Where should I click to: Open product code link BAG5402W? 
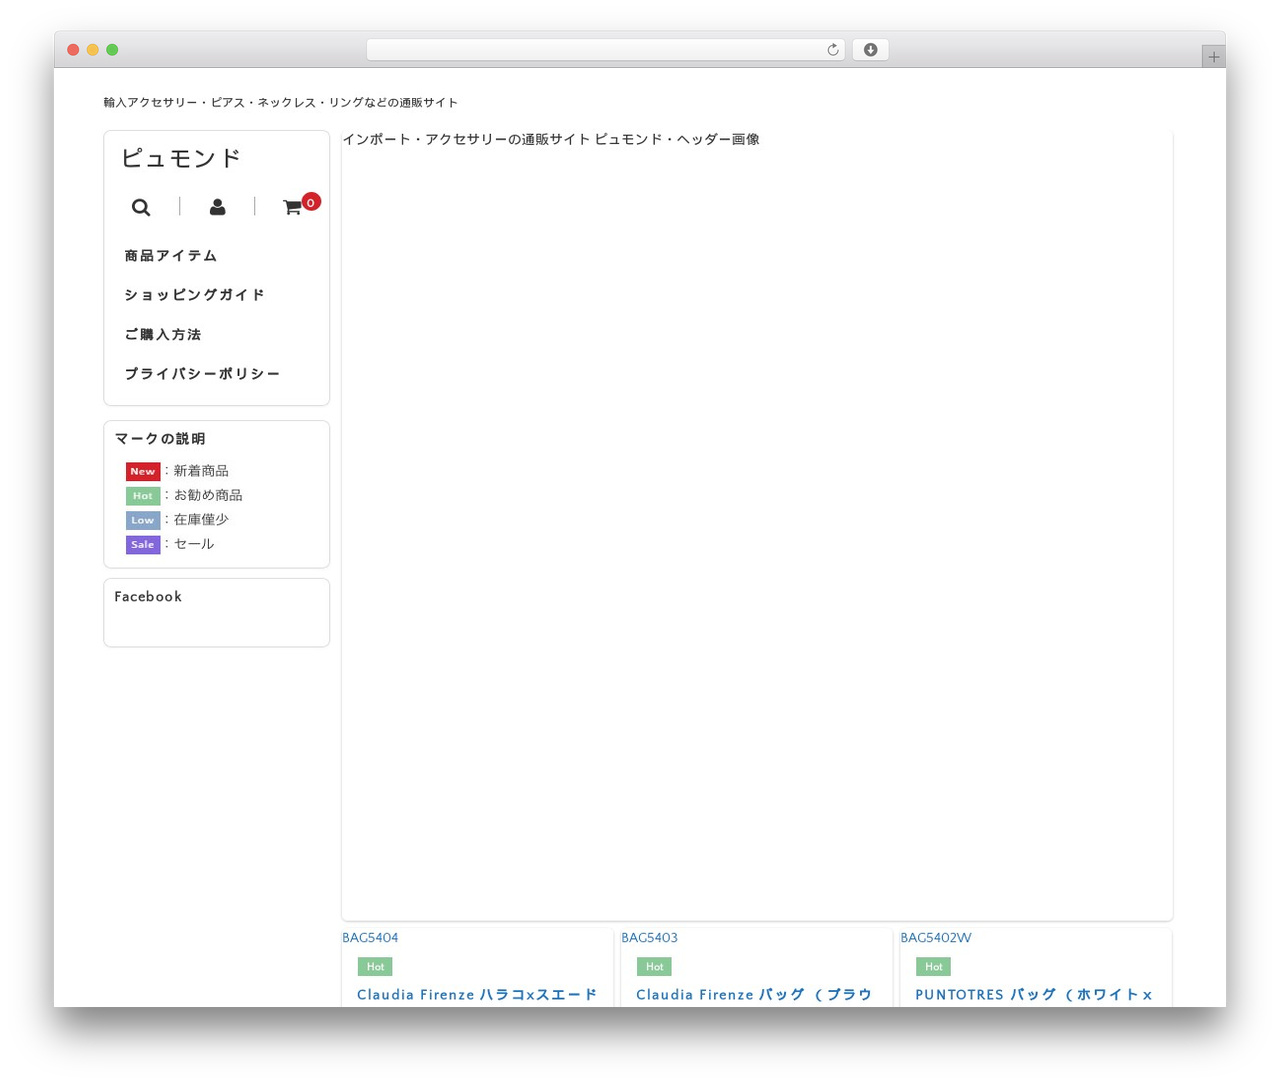coord(935,938)
